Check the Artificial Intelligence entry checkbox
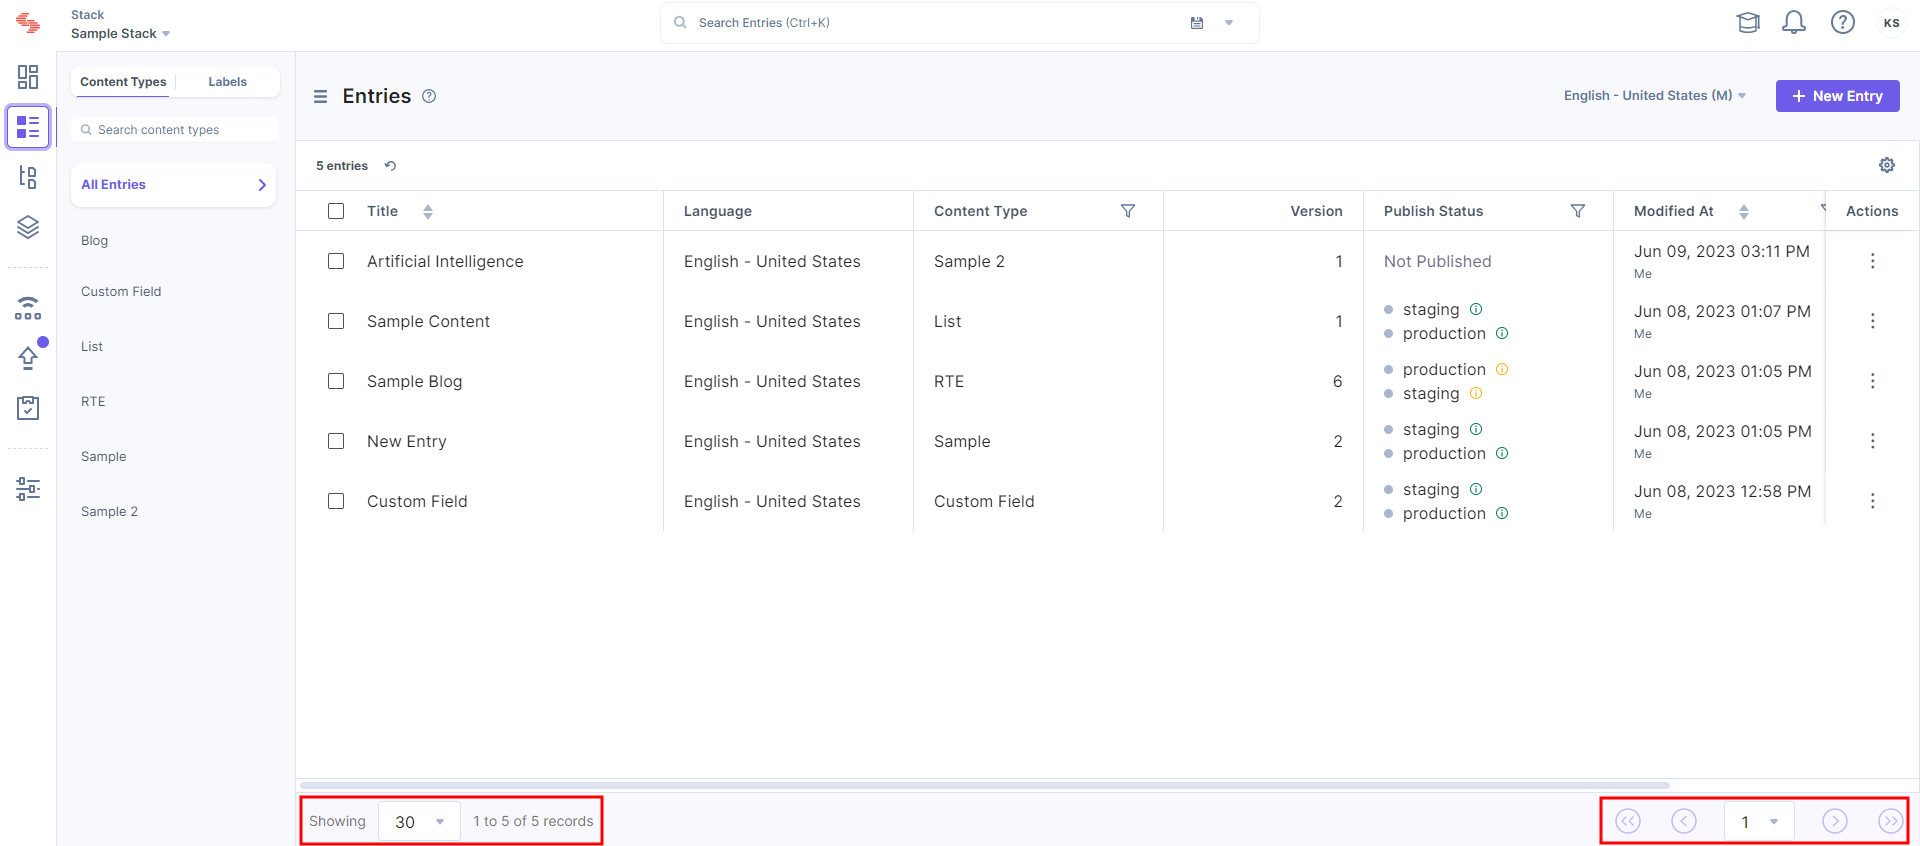The height and width of the screenshot is (846, 1920). coord(336,261)
